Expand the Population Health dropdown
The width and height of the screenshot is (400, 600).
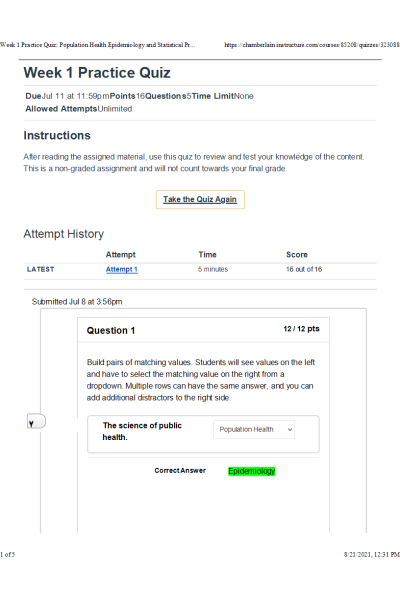[x=254, y=429]
